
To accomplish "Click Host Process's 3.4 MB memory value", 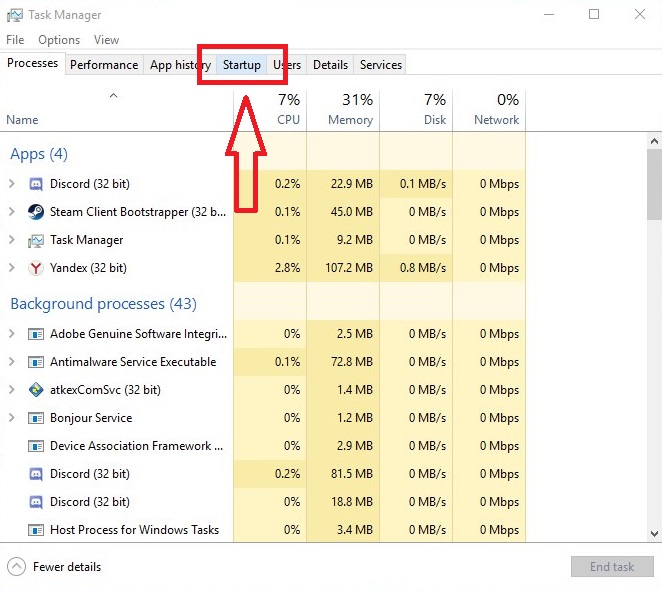I will click(x=355, y=530).
